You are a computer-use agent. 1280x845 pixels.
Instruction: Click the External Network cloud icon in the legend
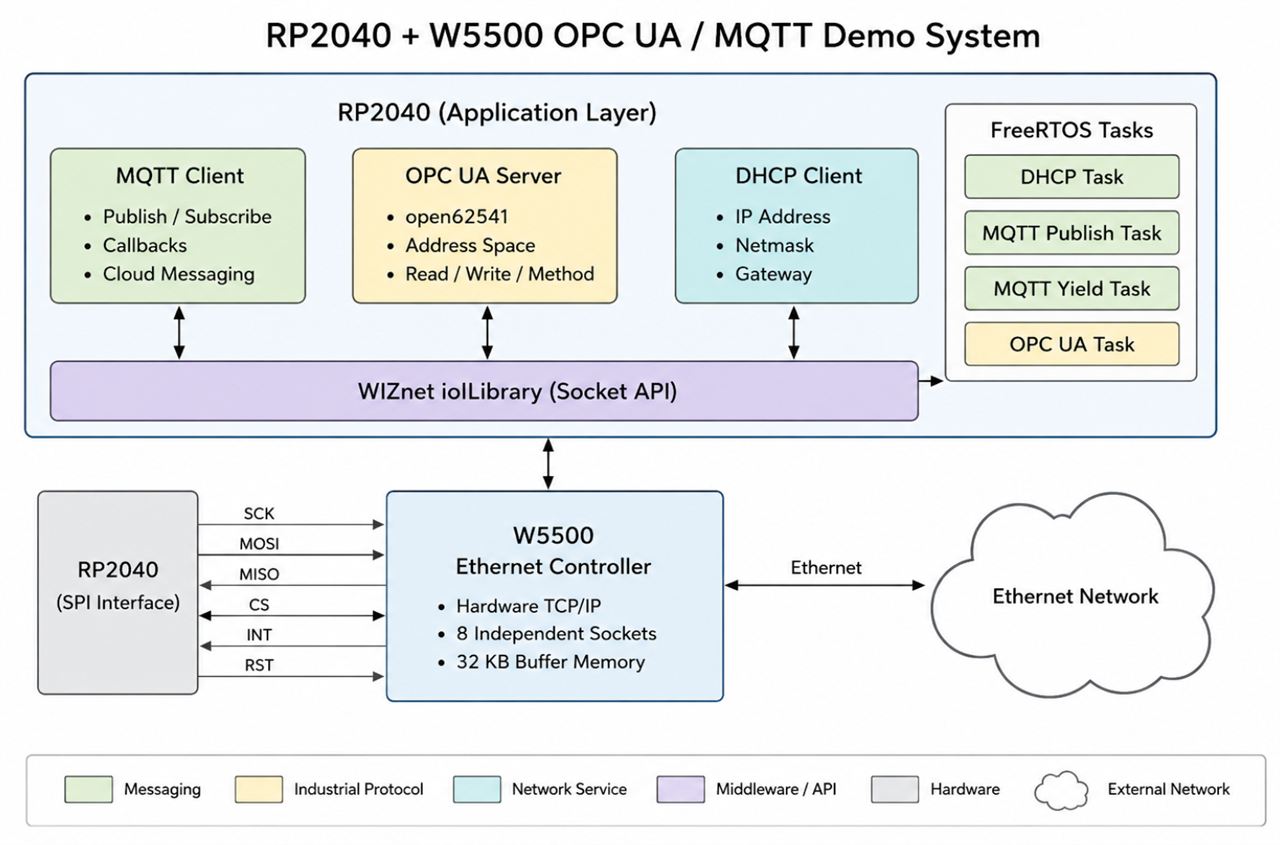(1061, 790)
